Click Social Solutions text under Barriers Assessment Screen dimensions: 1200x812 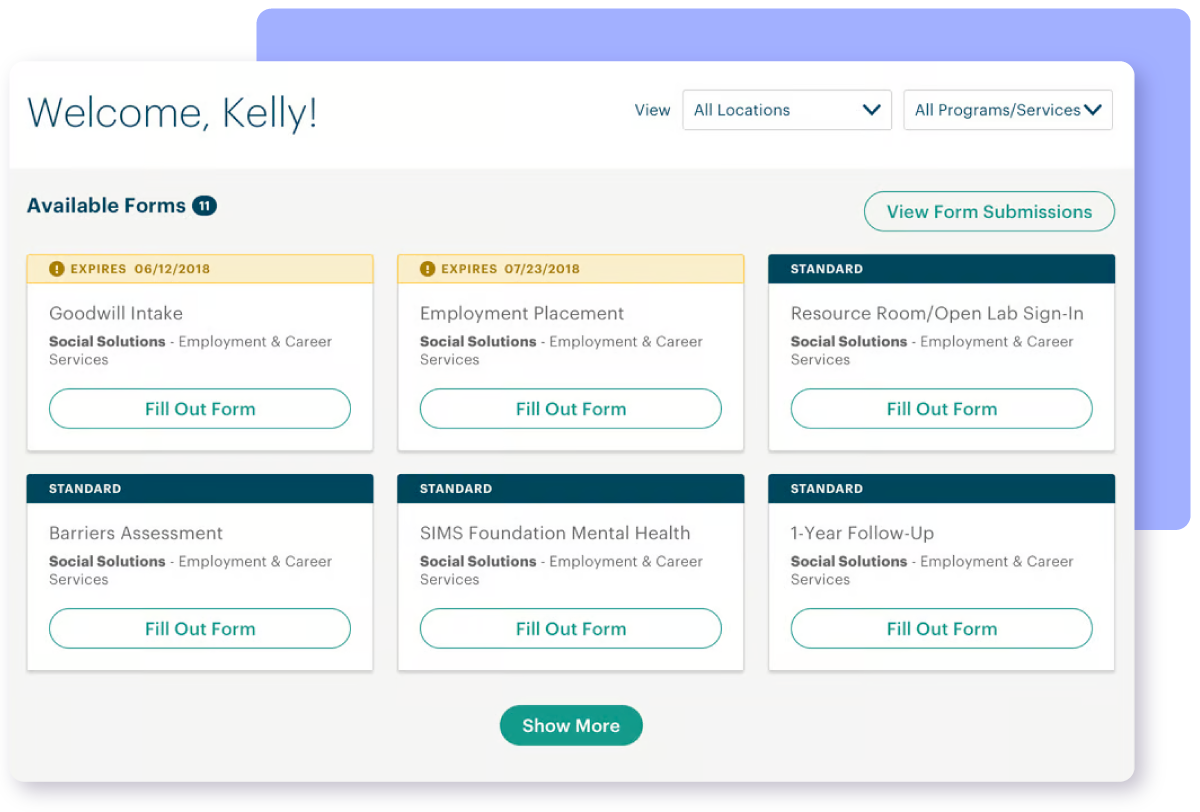point(107,561)
